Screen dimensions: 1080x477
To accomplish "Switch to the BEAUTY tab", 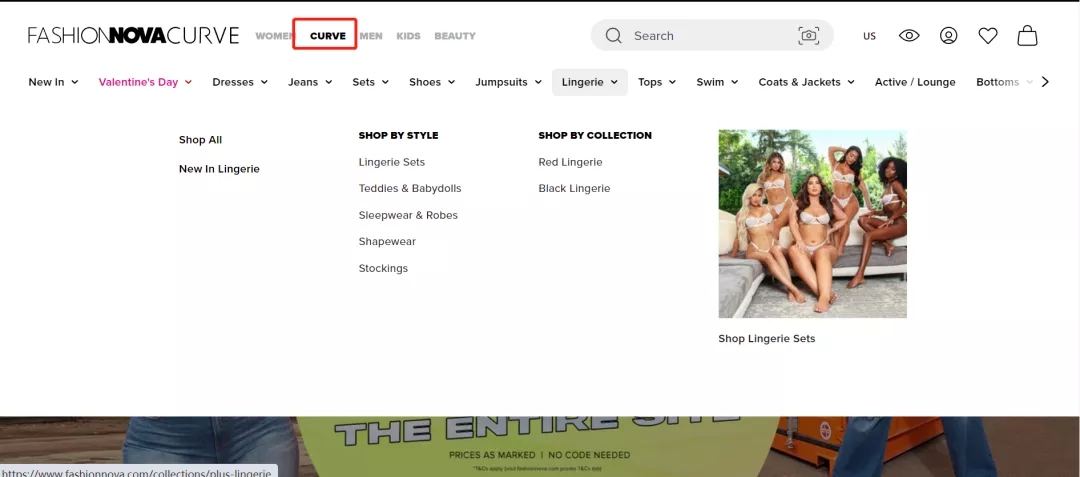I will (455, 36).
